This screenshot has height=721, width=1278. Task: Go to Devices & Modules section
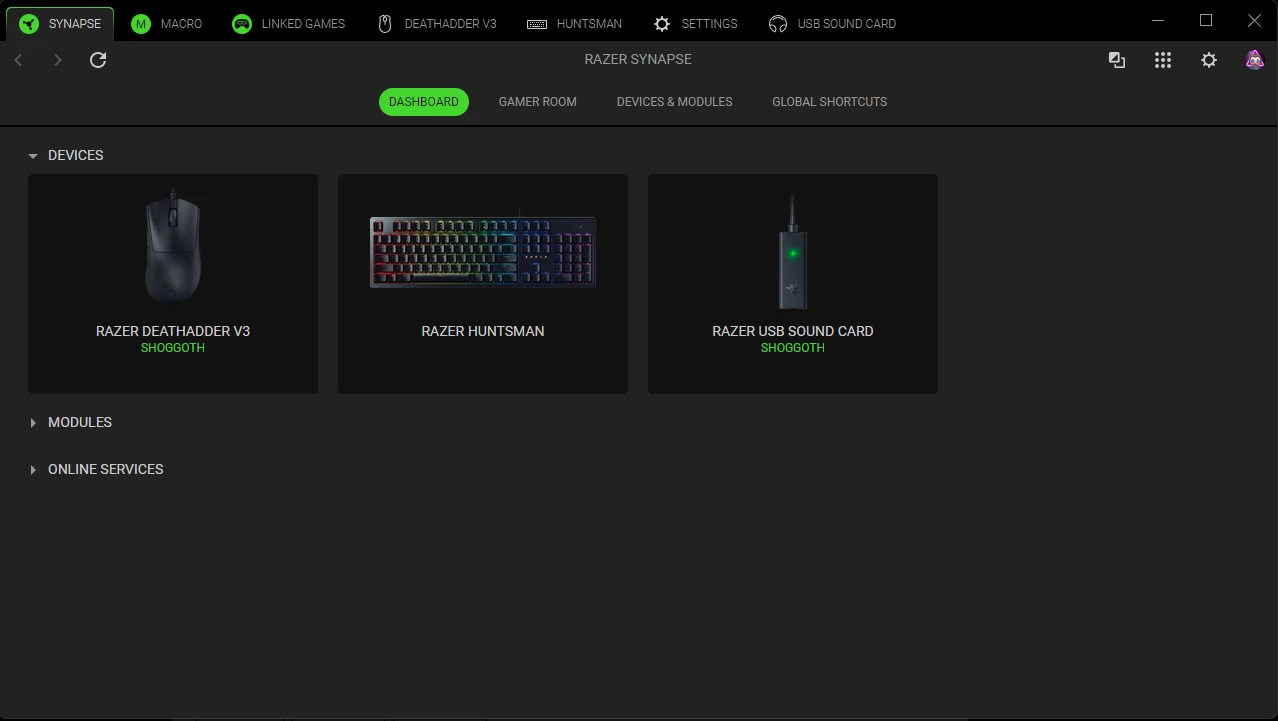pyautogui.click(x=675, y=102)
